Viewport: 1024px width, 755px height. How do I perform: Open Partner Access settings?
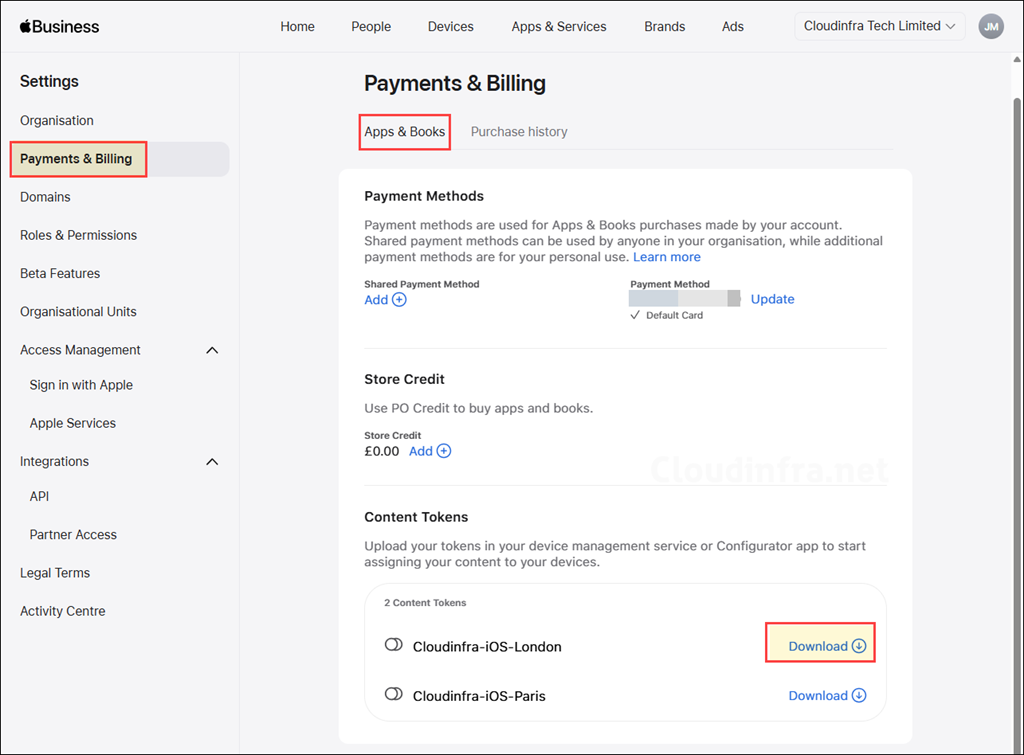pos(73,535)
